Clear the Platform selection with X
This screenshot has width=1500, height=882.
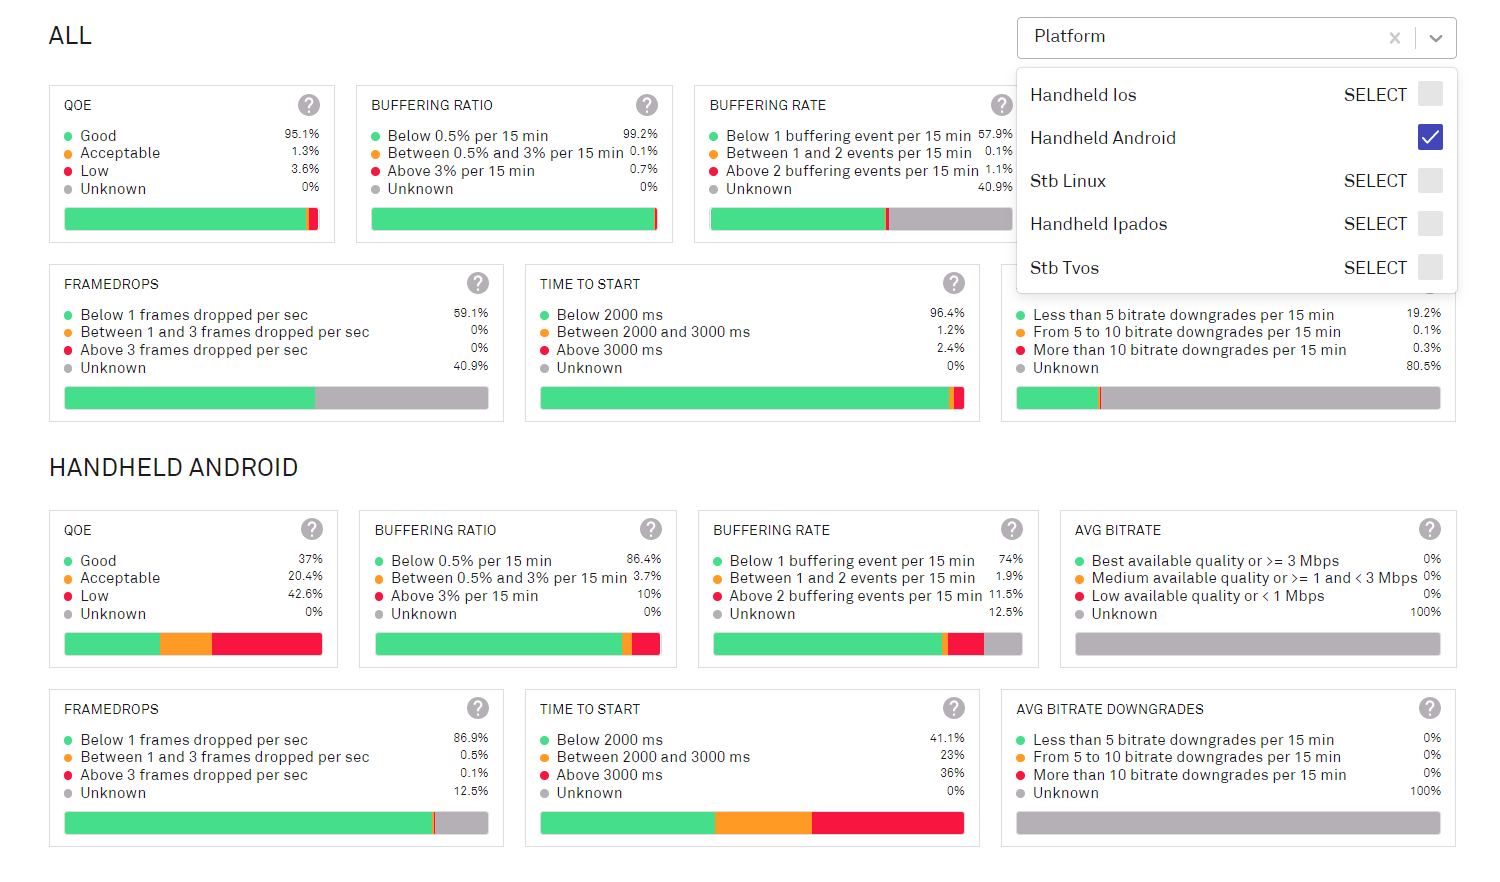click(x=1395, y=38)
